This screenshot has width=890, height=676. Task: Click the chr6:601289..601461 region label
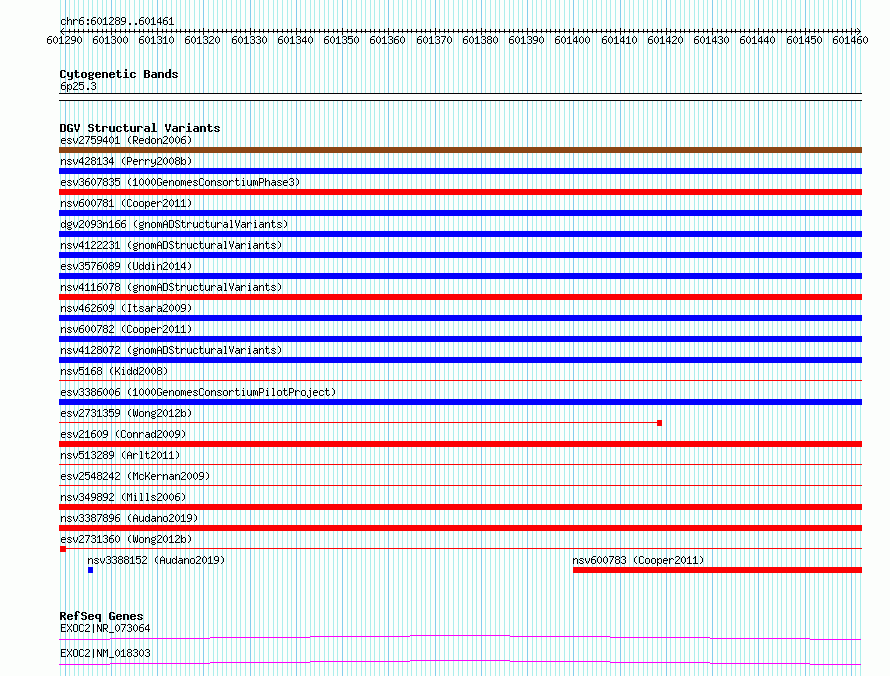click(x=117, y=22)
